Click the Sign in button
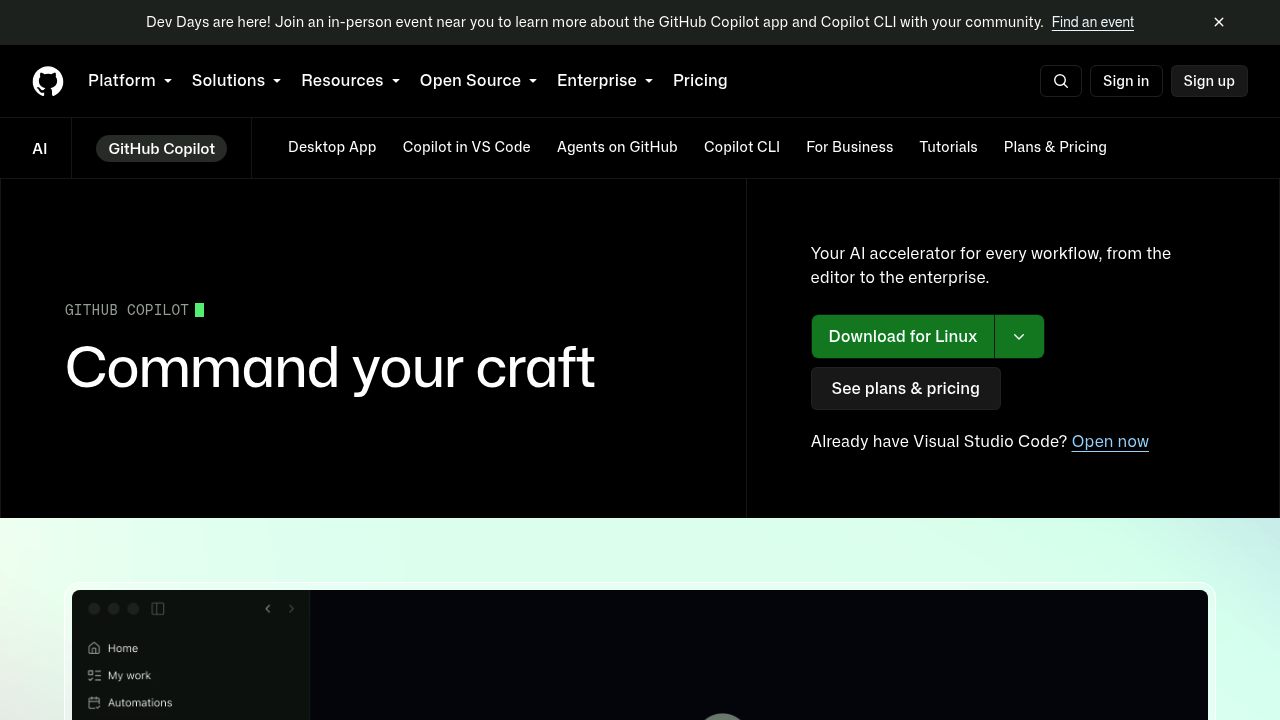Image resolution: width=1280 pixels, height=720 pixels. pyautogui.click(x=1126, y=81)
